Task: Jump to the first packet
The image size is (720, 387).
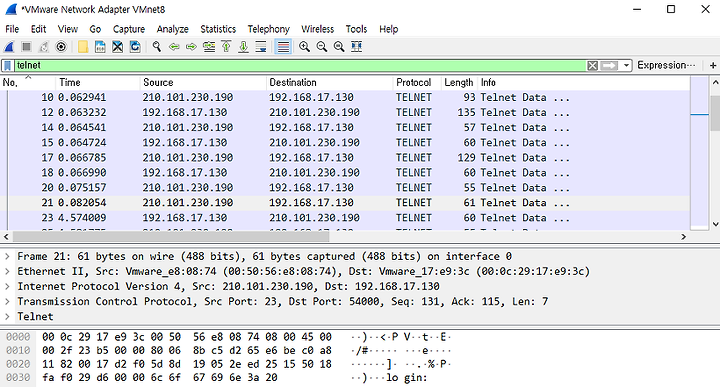Action: [x=226, y=47]
